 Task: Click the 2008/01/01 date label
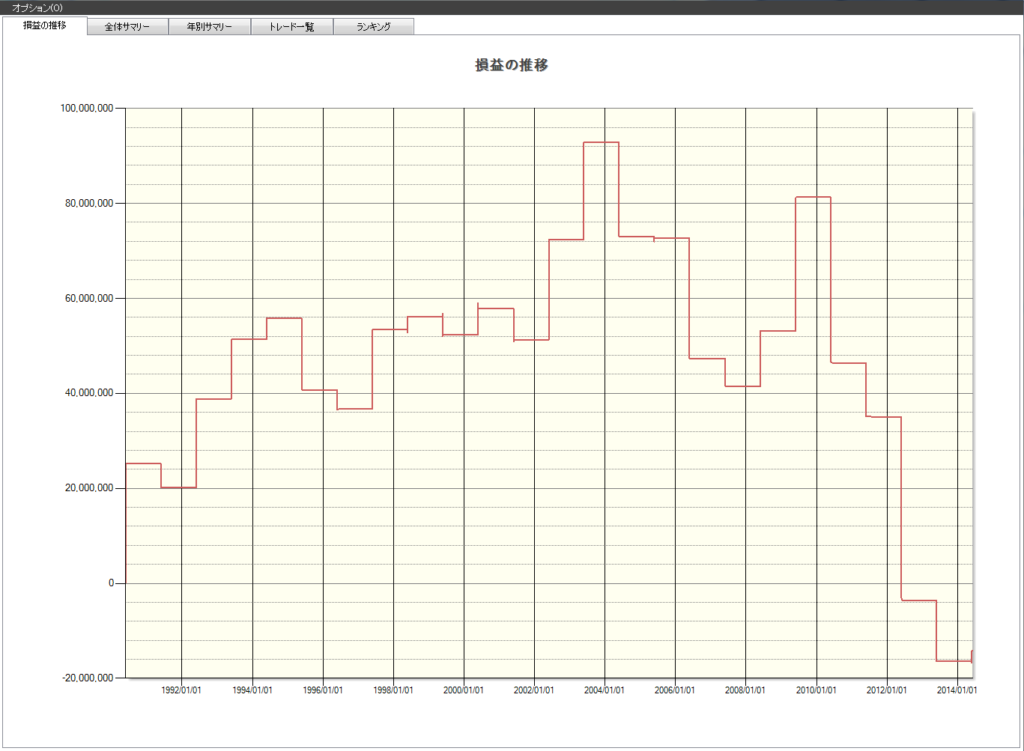click(x=745, y=690)
